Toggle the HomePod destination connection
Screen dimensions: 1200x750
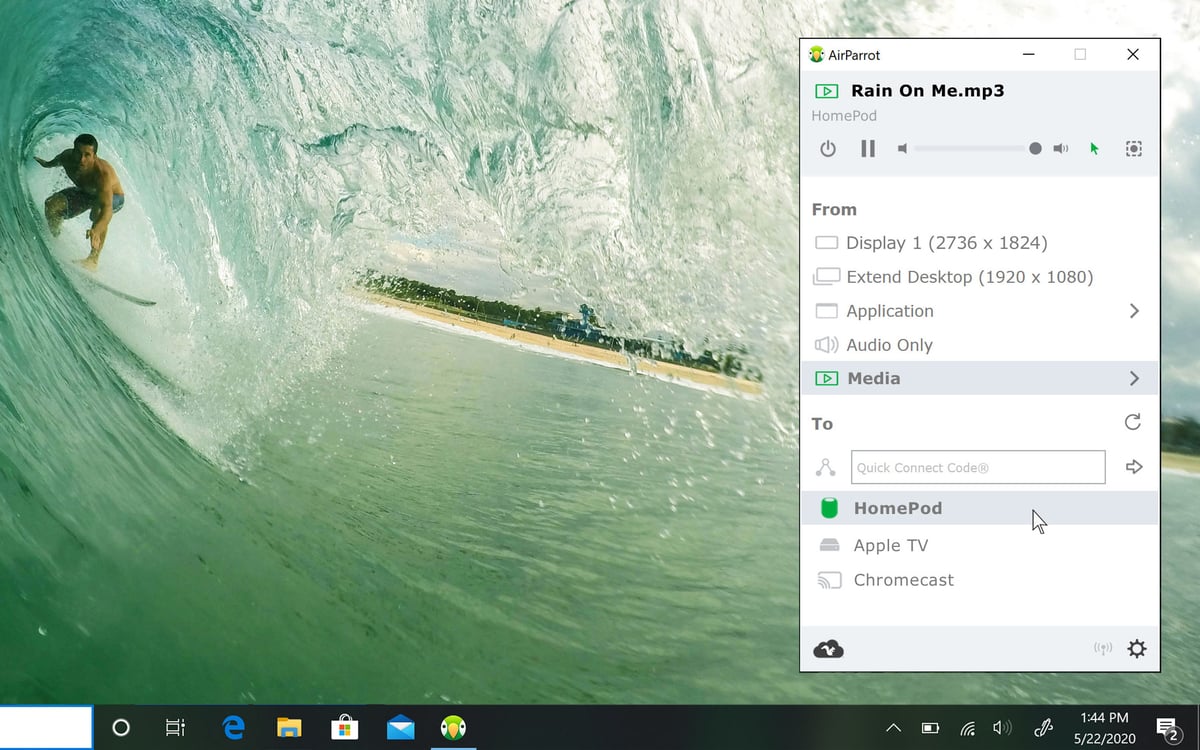tap(897, 508)
